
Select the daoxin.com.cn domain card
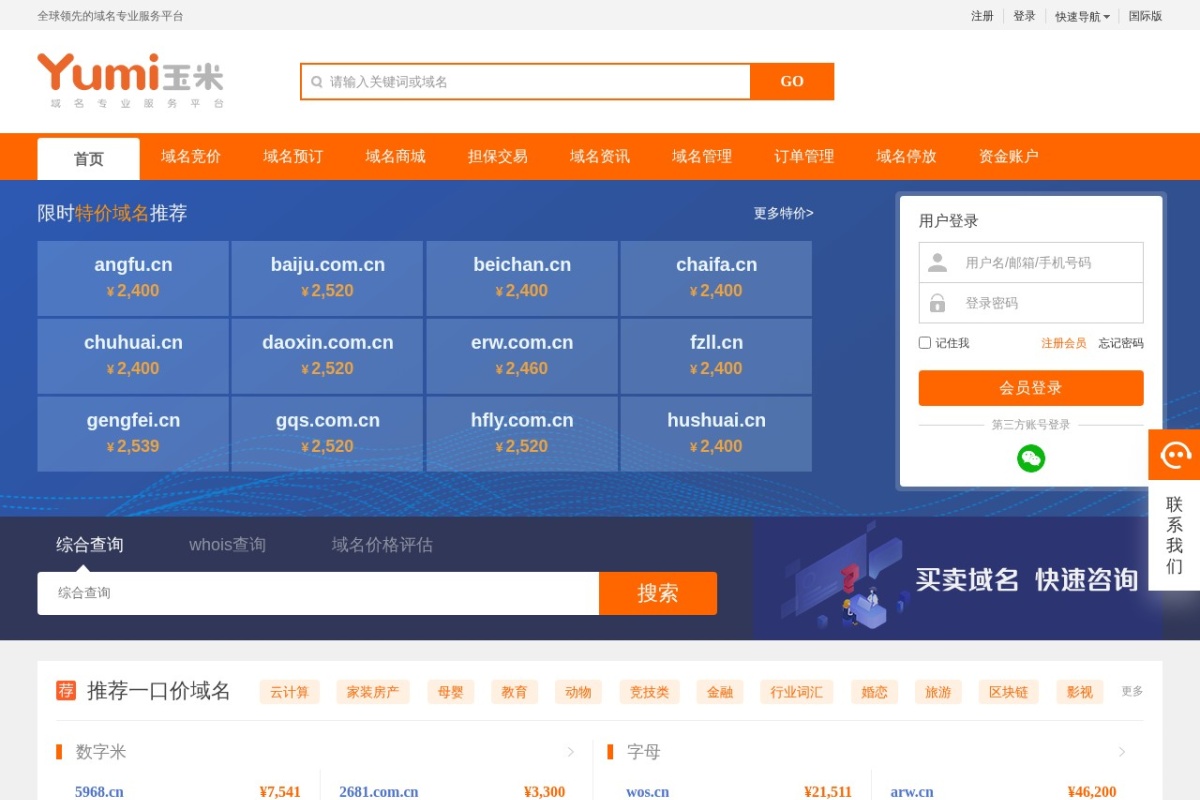[x=327, y=356]
